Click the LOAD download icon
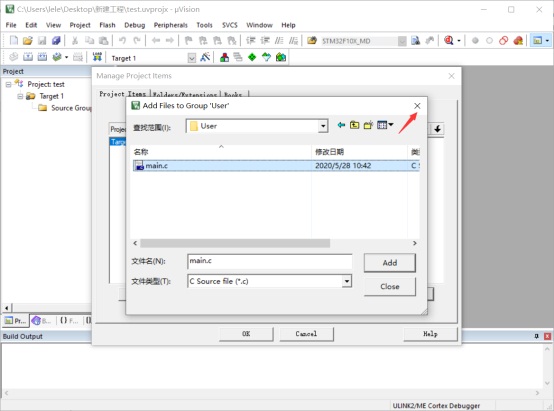The width and height of the screenshot is (554, 411). [97, 57]
